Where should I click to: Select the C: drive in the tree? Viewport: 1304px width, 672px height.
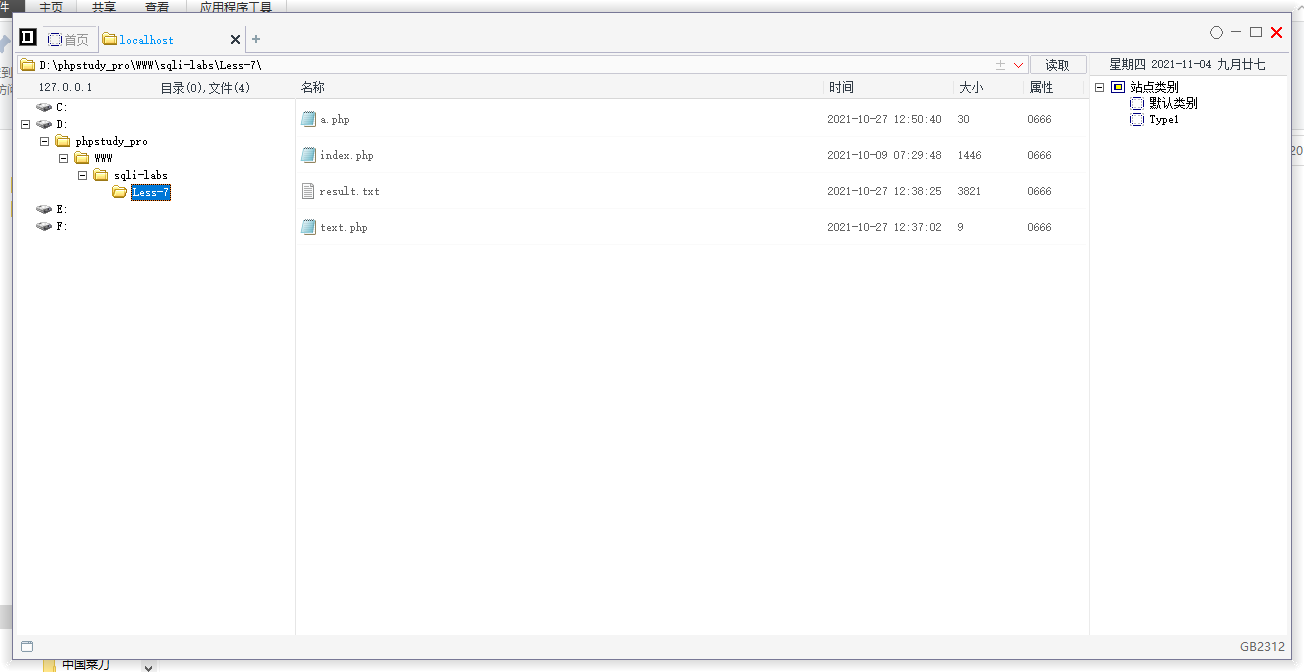click(61, 107)
